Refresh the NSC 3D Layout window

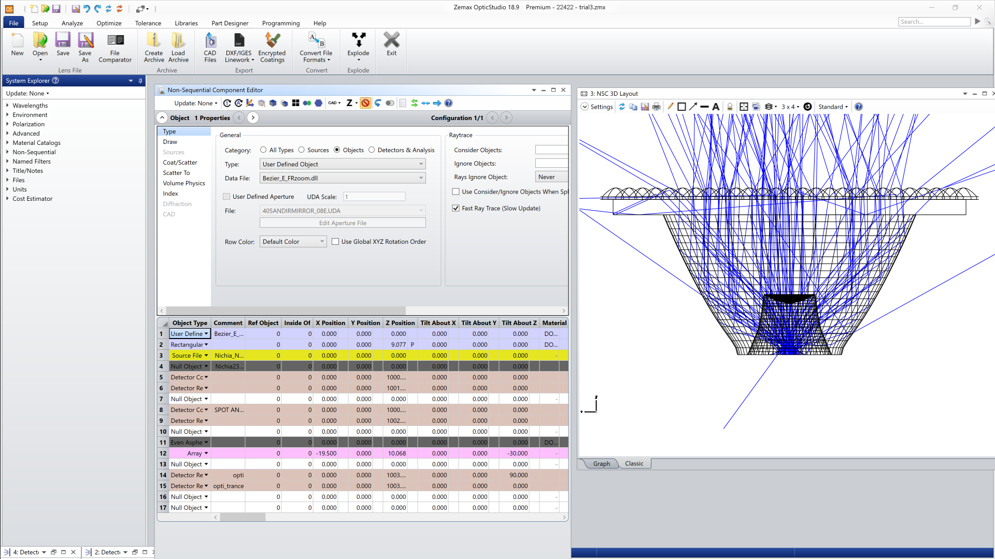tap(622, 107)
